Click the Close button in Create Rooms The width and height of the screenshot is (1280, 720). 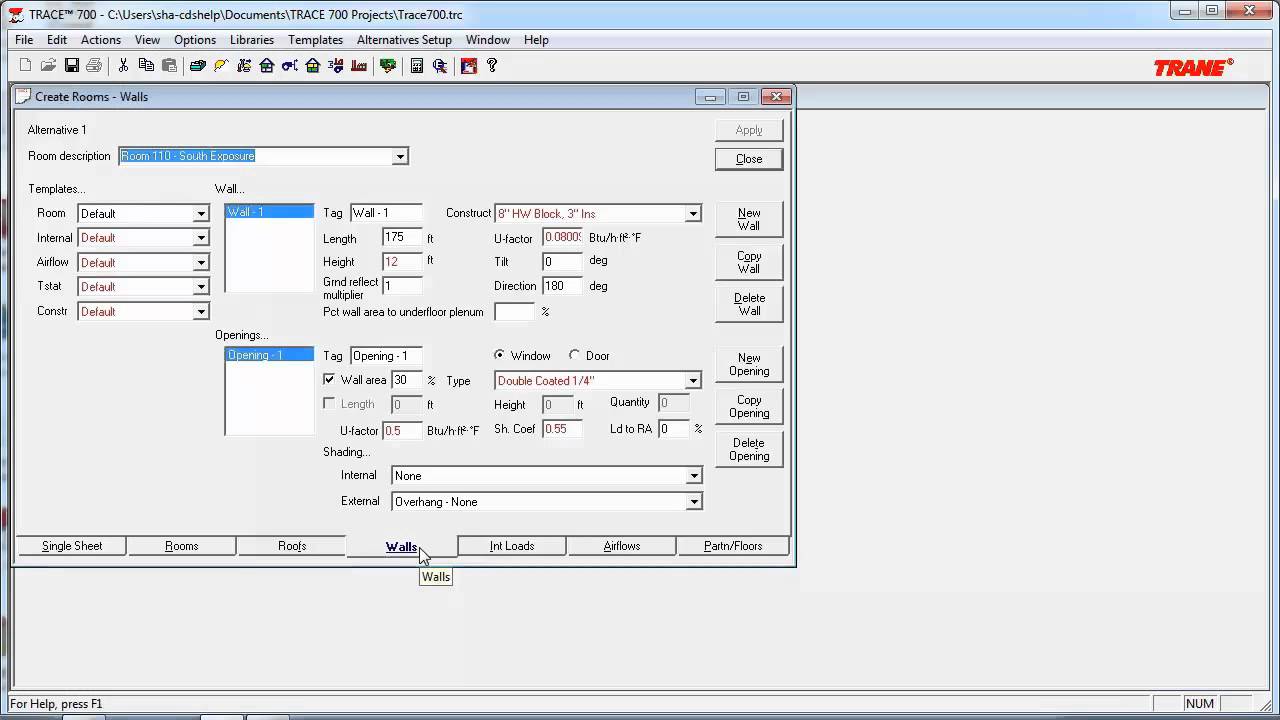tap(749, 159)
